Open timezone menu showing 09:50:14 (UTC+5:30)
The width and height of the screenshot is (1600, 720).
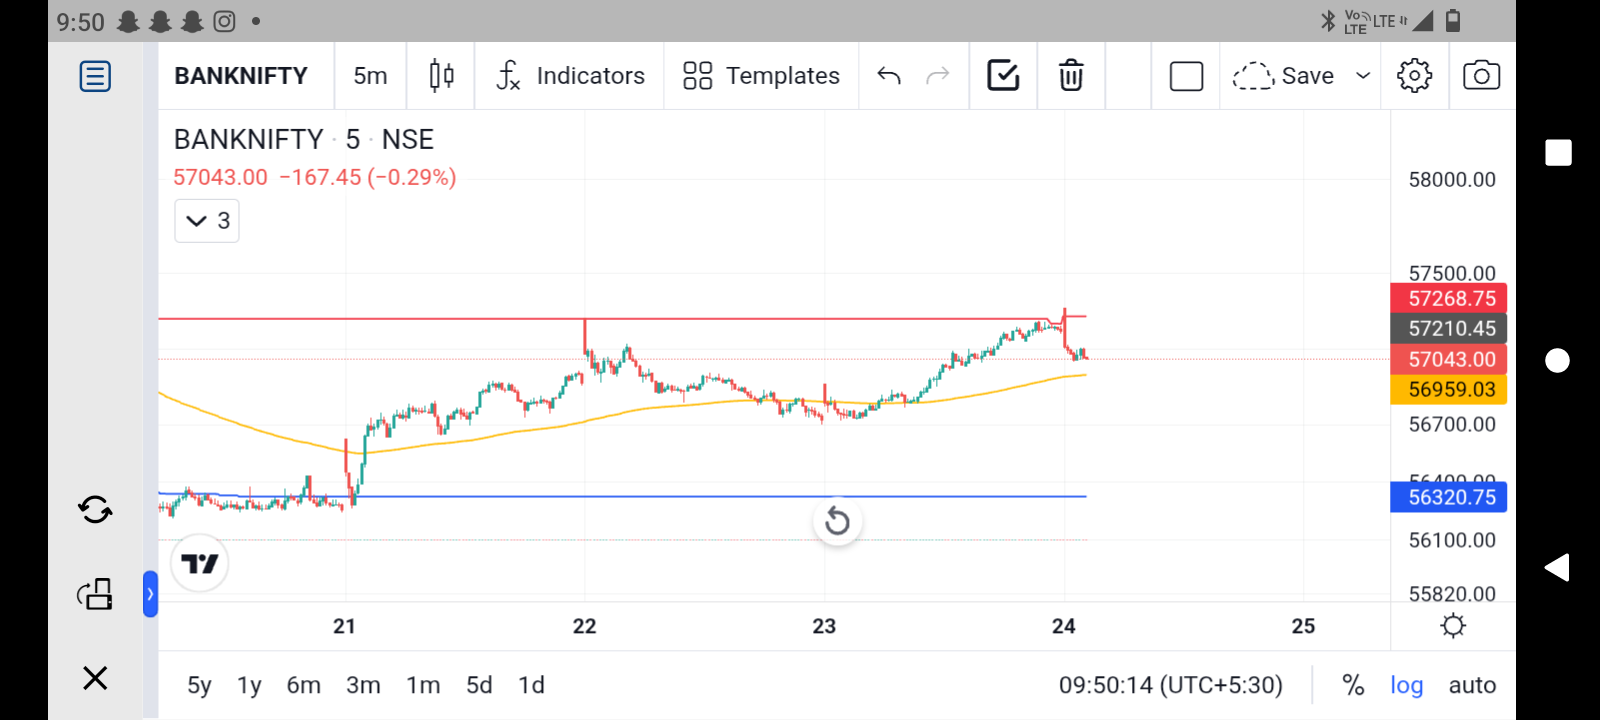[x=1170, y=685]
